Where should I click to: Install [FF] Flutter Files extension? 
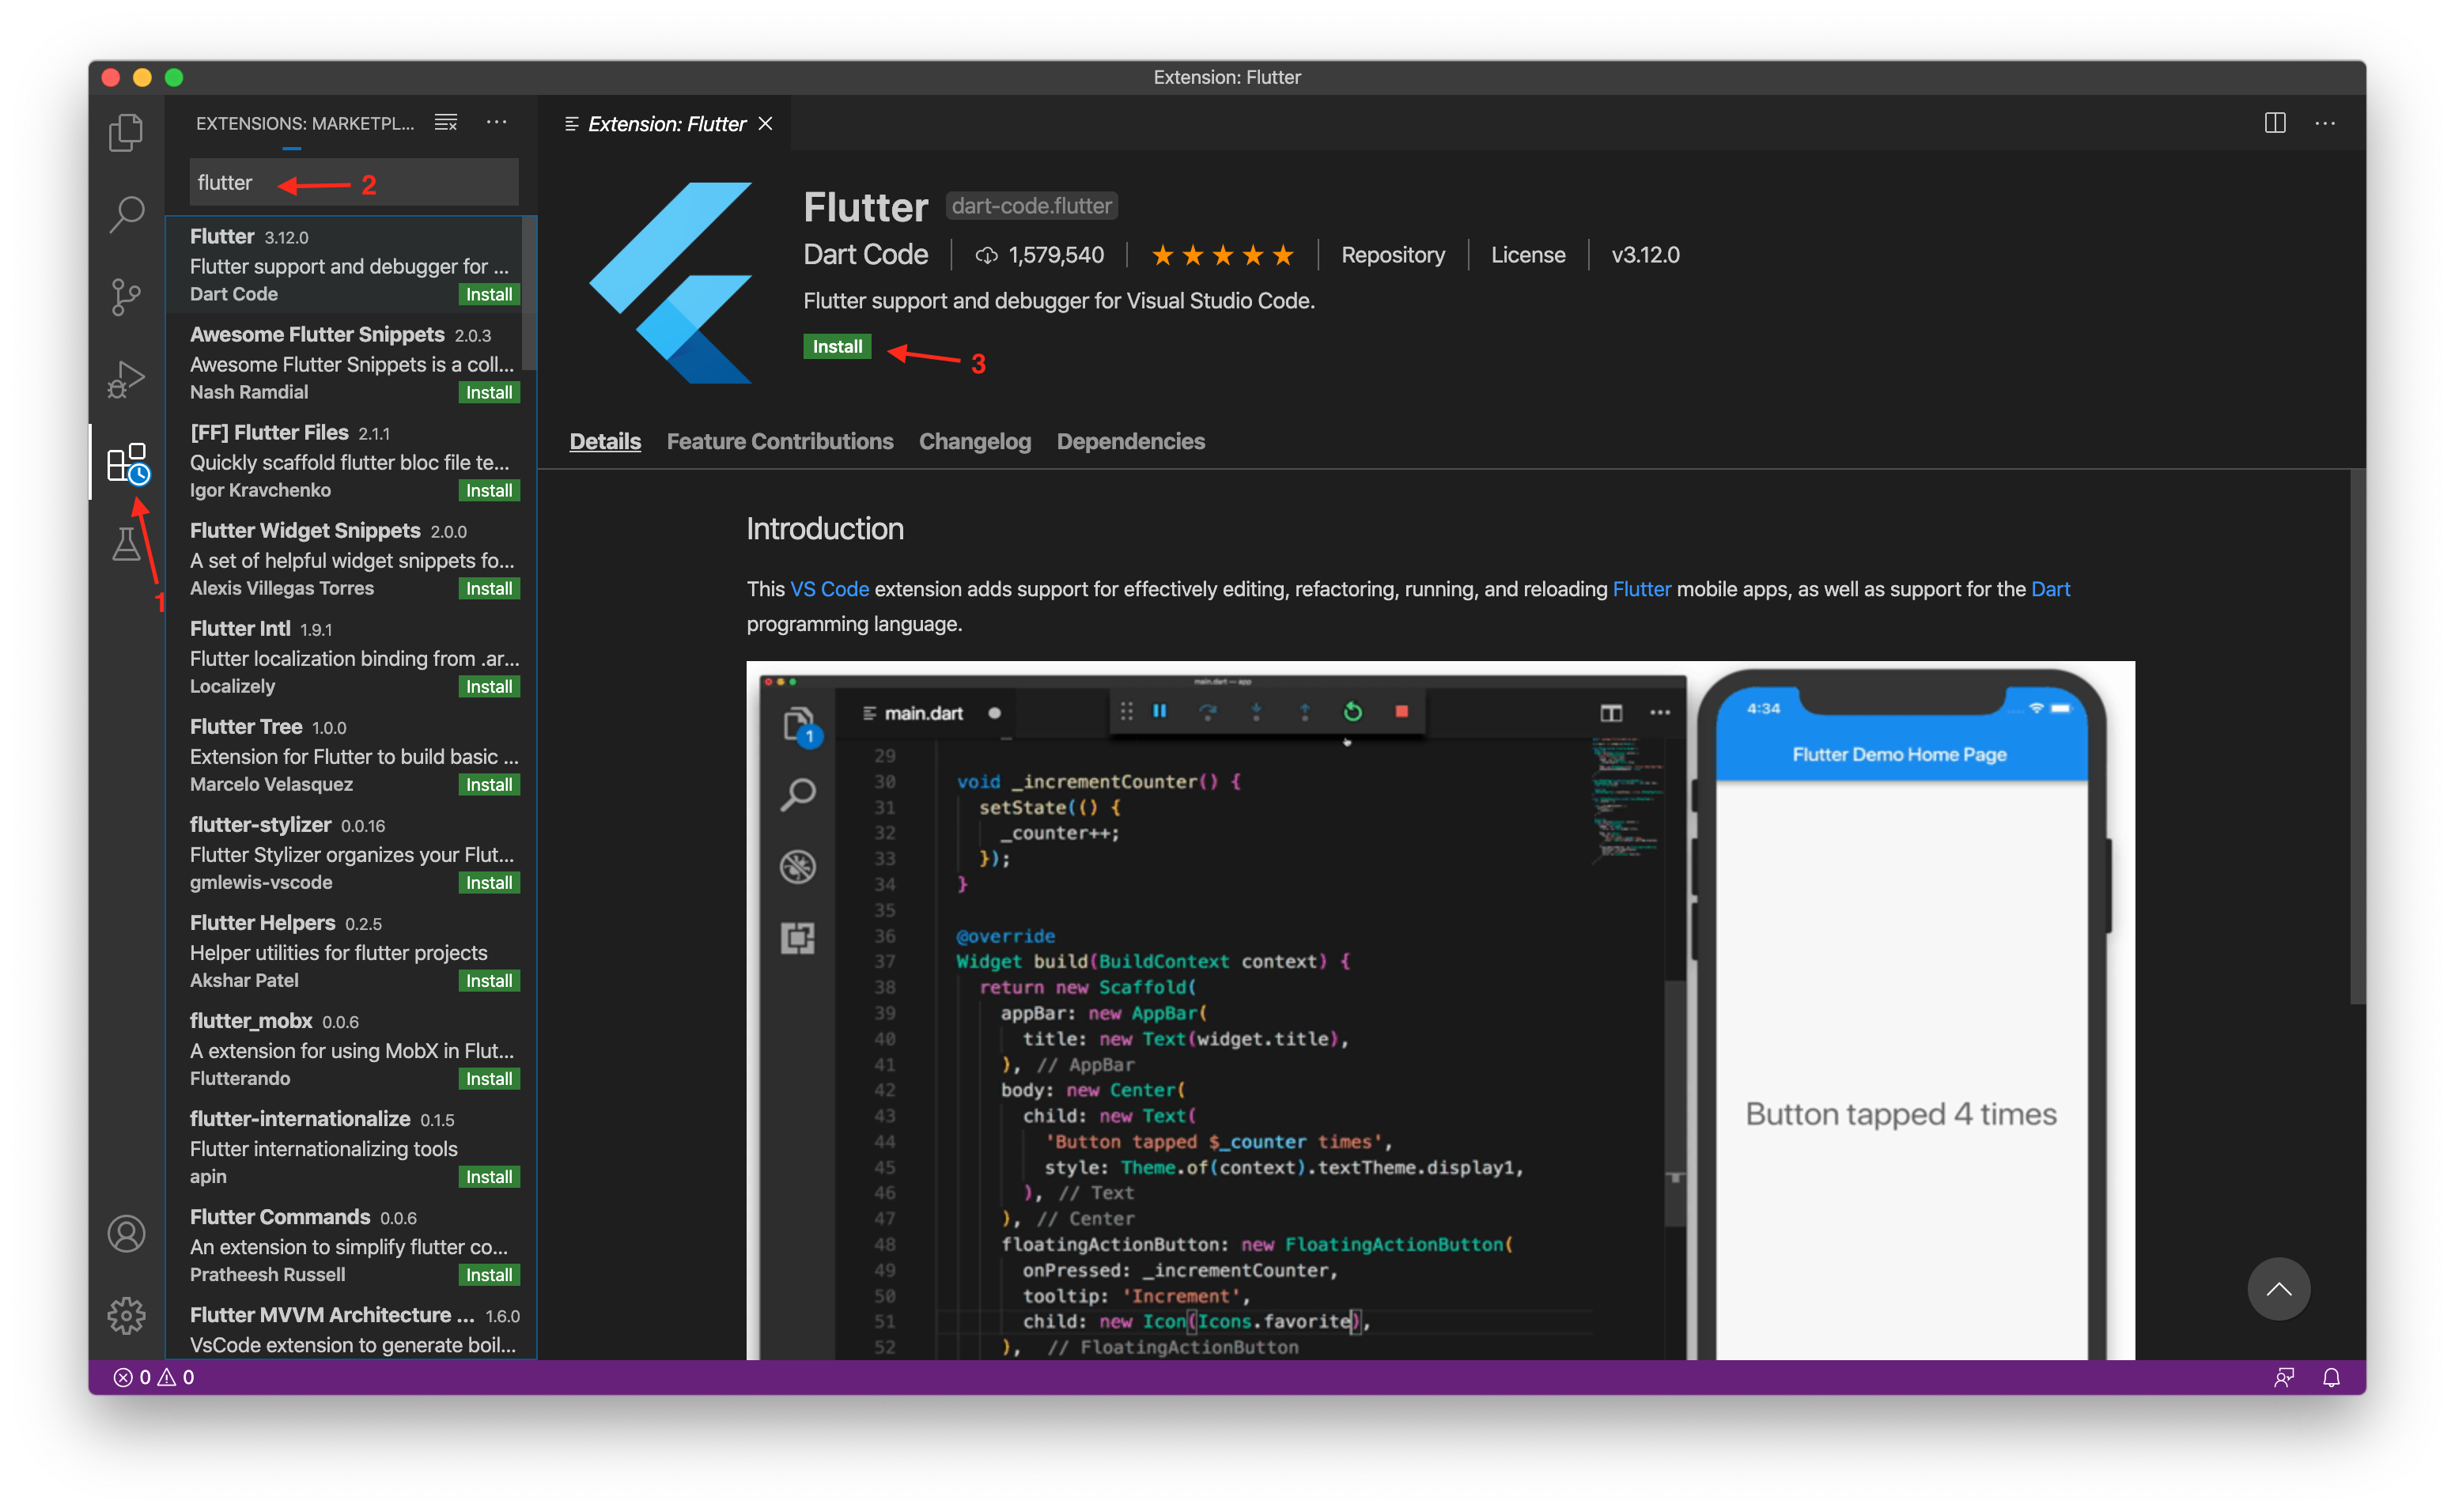coord(489,490)
